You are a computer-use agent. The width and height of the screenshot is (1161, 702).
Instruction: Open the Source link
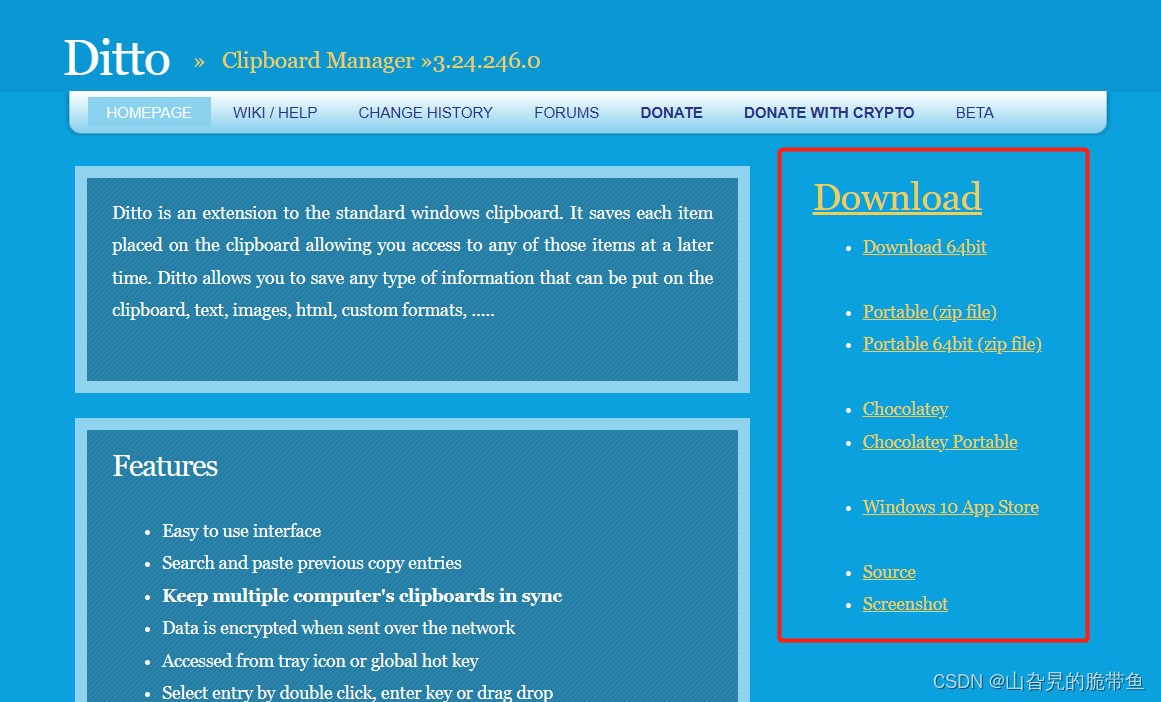(x=889, y=572)
